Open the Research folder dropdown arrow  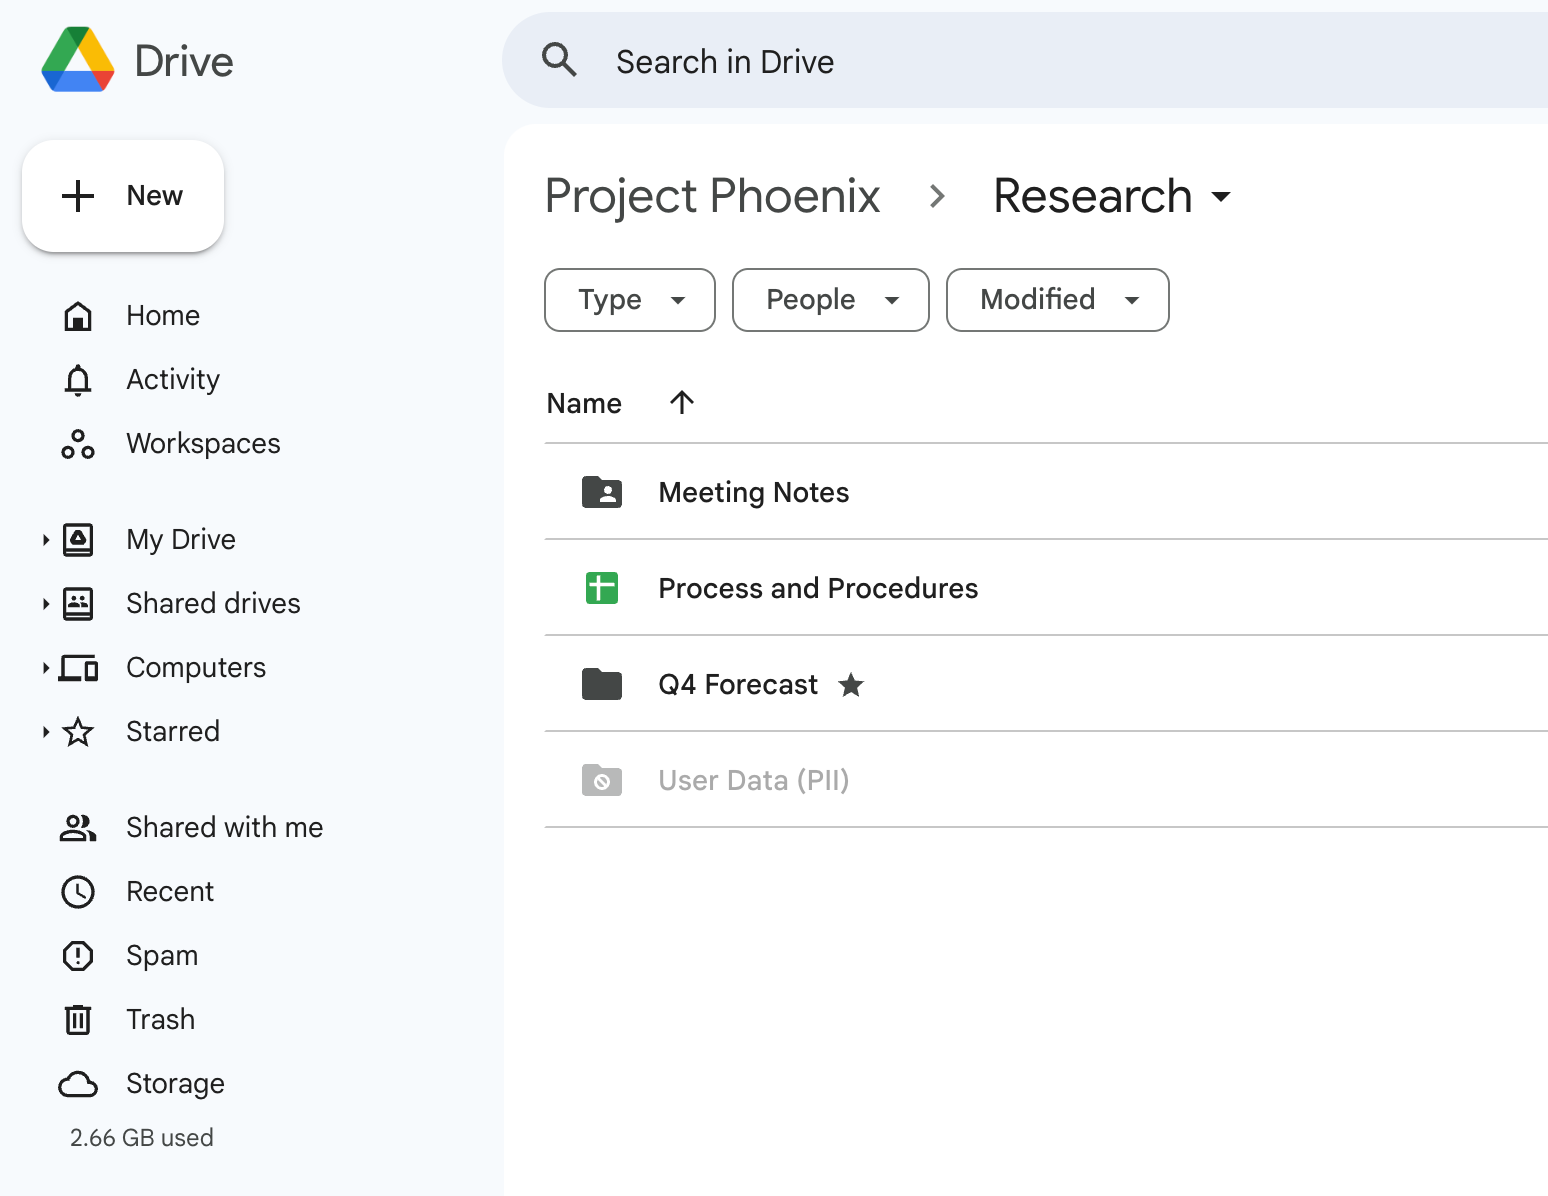pyautogui.click(x=1221, y=197)
